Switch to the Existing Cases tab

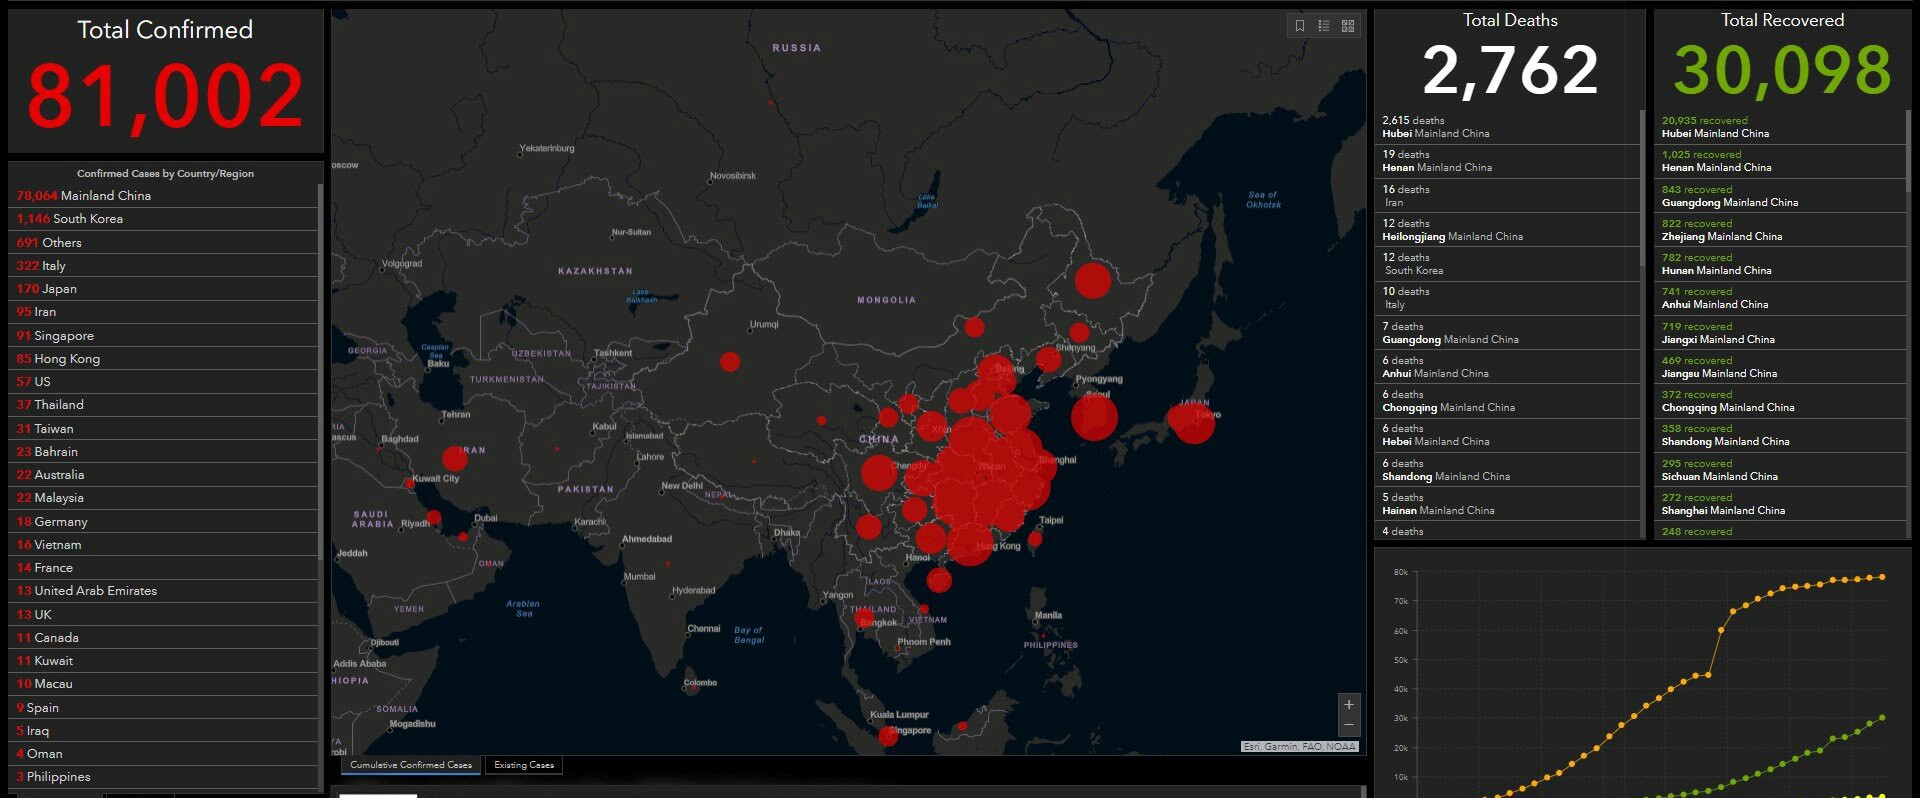[x=524, y=765]
